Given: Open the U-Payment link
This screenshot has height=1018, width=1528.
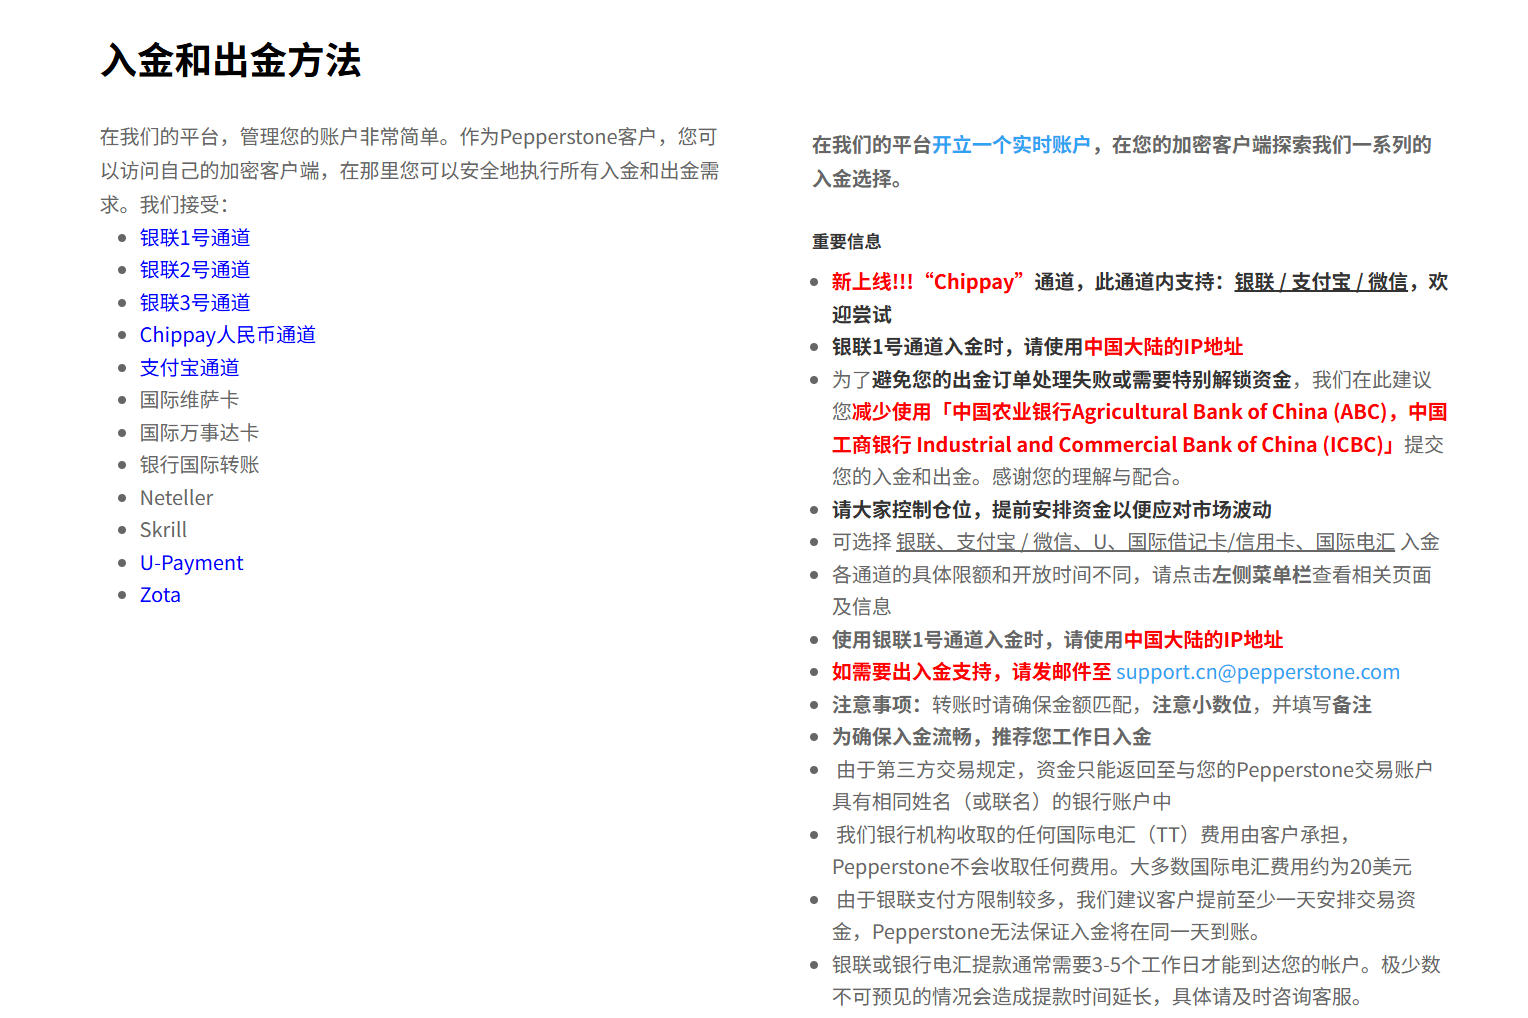Looking at the screenshot, I should pos(191,563).
